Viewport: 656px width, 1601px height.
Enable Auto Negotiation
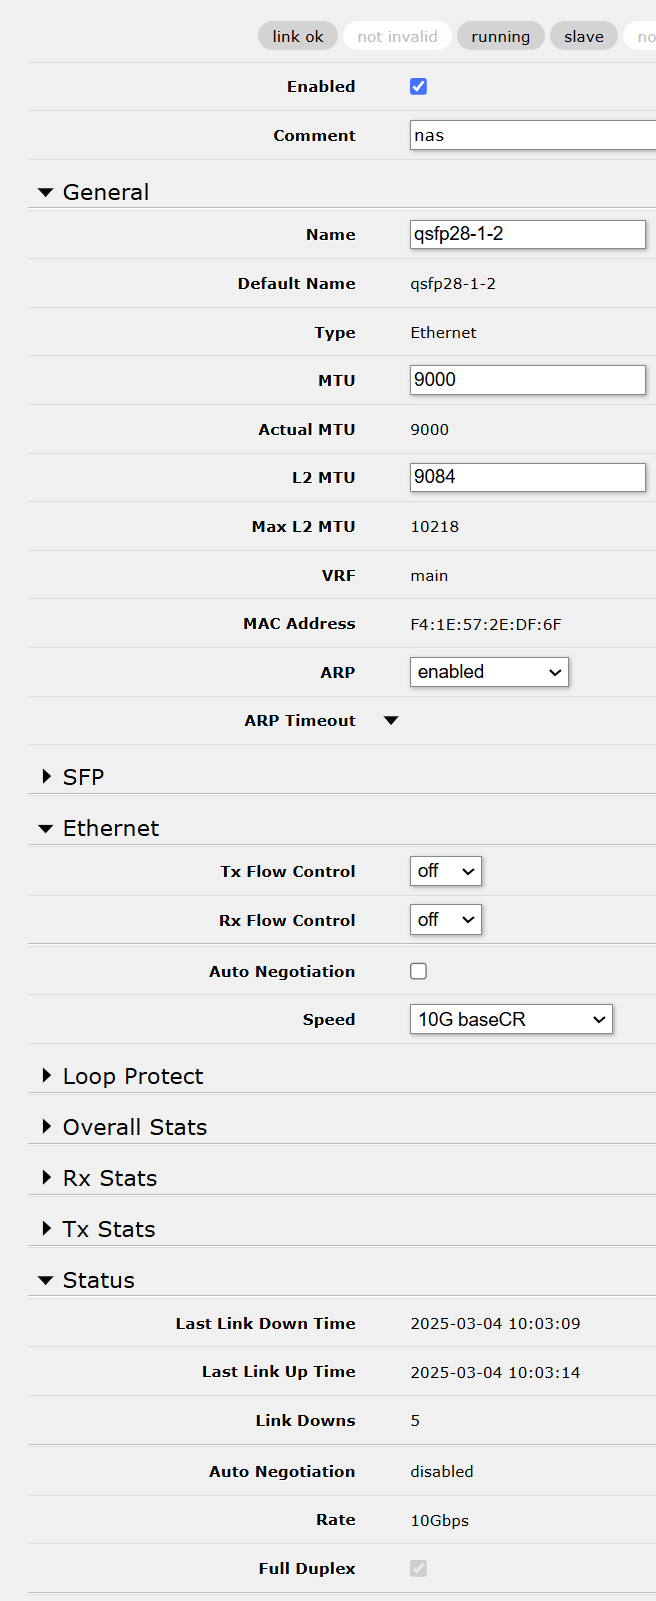tap(418, 970)
